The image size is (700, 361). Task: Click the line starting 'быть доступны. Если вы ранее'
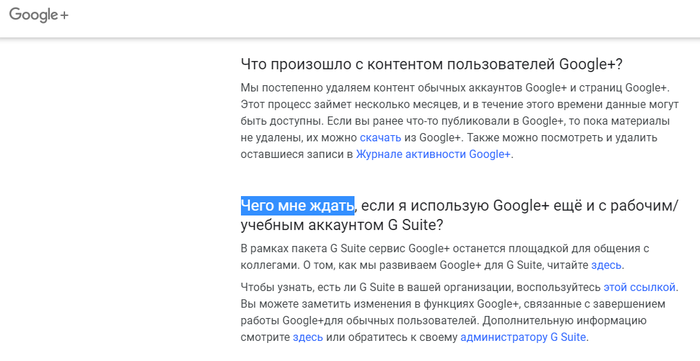click(x=455, y=121)
